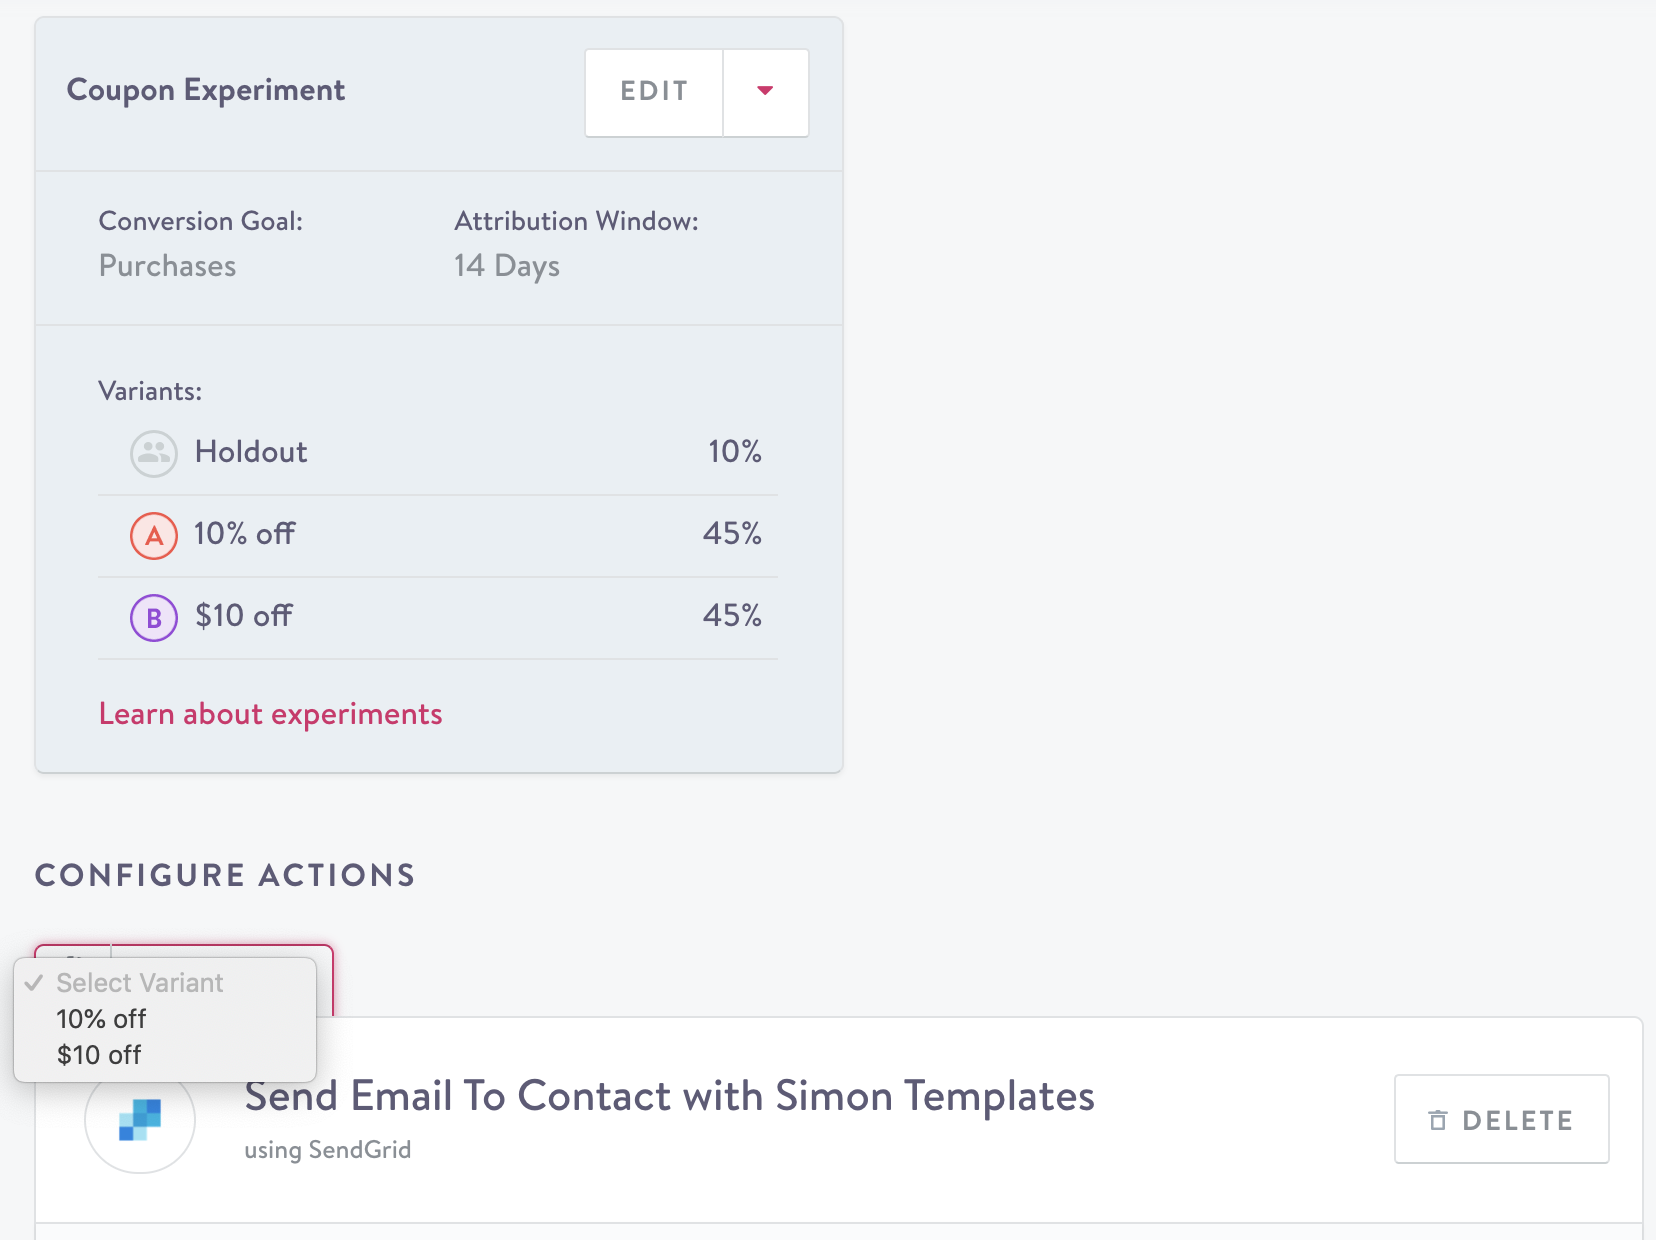This screenshot has height=1240, width=1656.
Task: Click the '10% off' variant row label
Action: click(244, 534)
